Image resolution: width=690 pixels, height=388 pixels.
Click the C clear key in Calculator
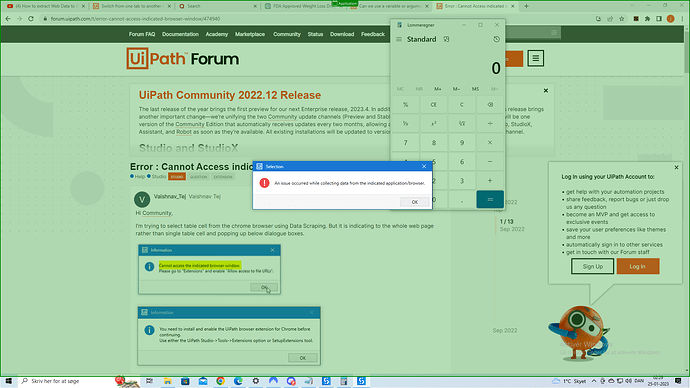click(x=462, y=105)
